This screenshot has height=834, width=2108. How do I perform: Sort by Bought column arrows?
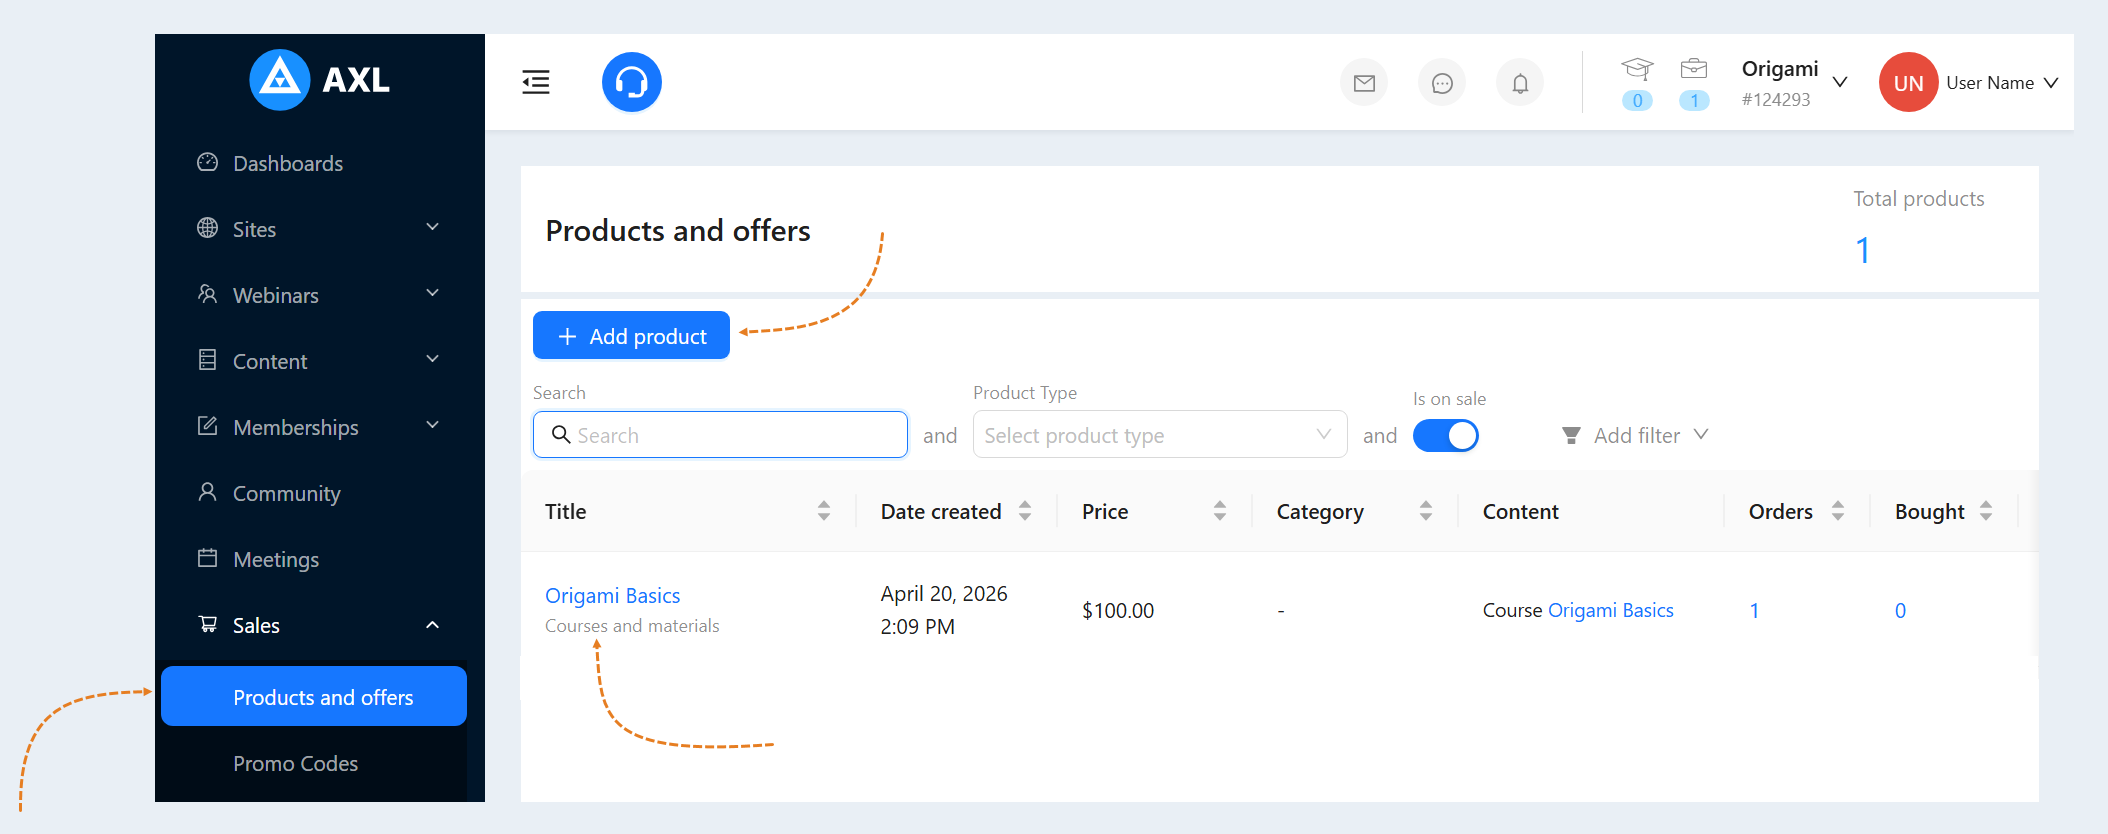coord(1986,511)
